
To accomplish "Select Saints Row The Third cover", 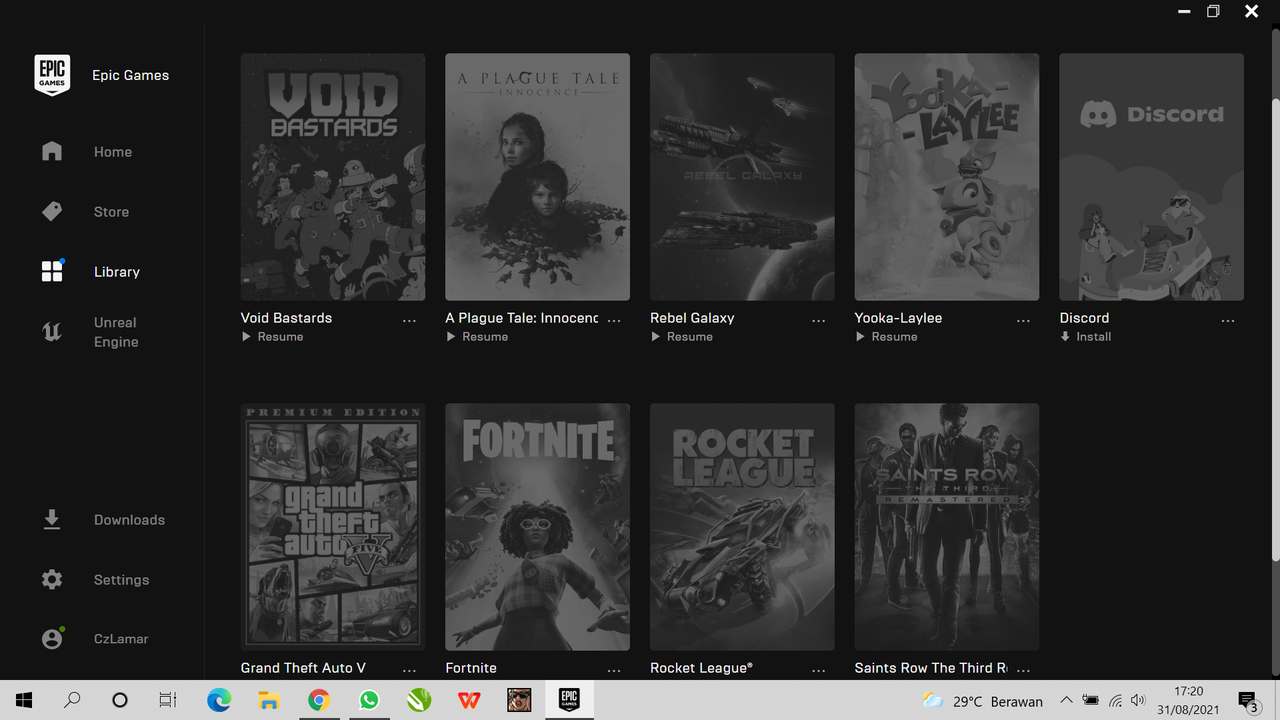I will tap(947, 527).
